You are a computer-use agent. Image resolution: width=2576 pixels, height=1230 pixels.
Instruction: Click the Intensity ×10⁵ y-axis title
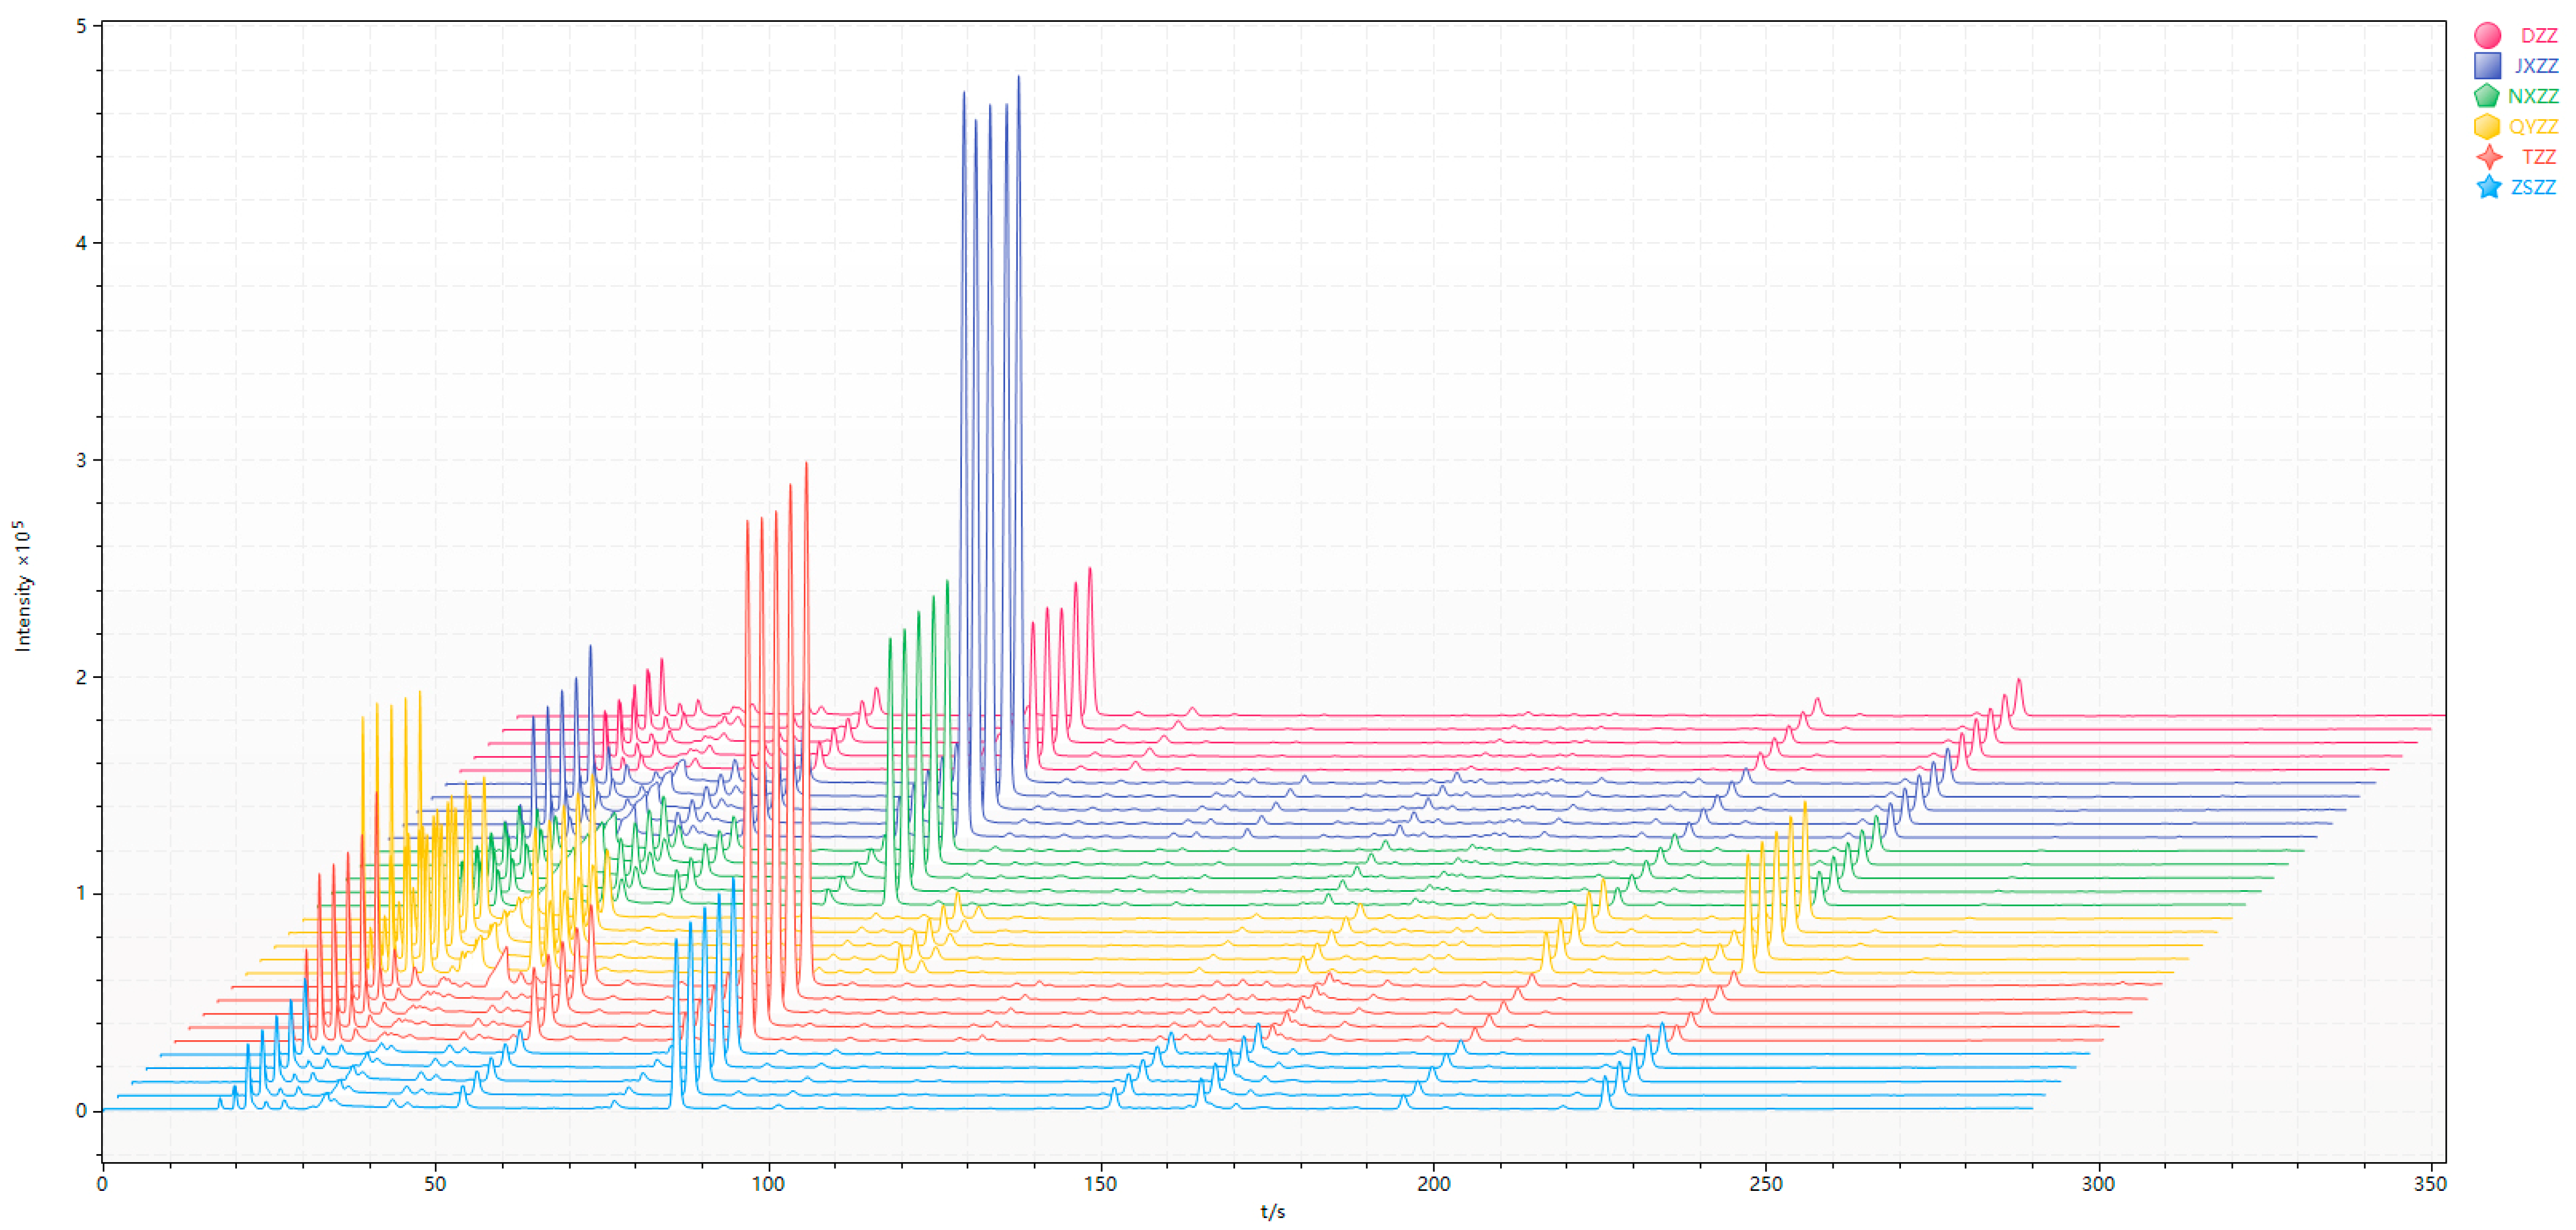point(22,586)
